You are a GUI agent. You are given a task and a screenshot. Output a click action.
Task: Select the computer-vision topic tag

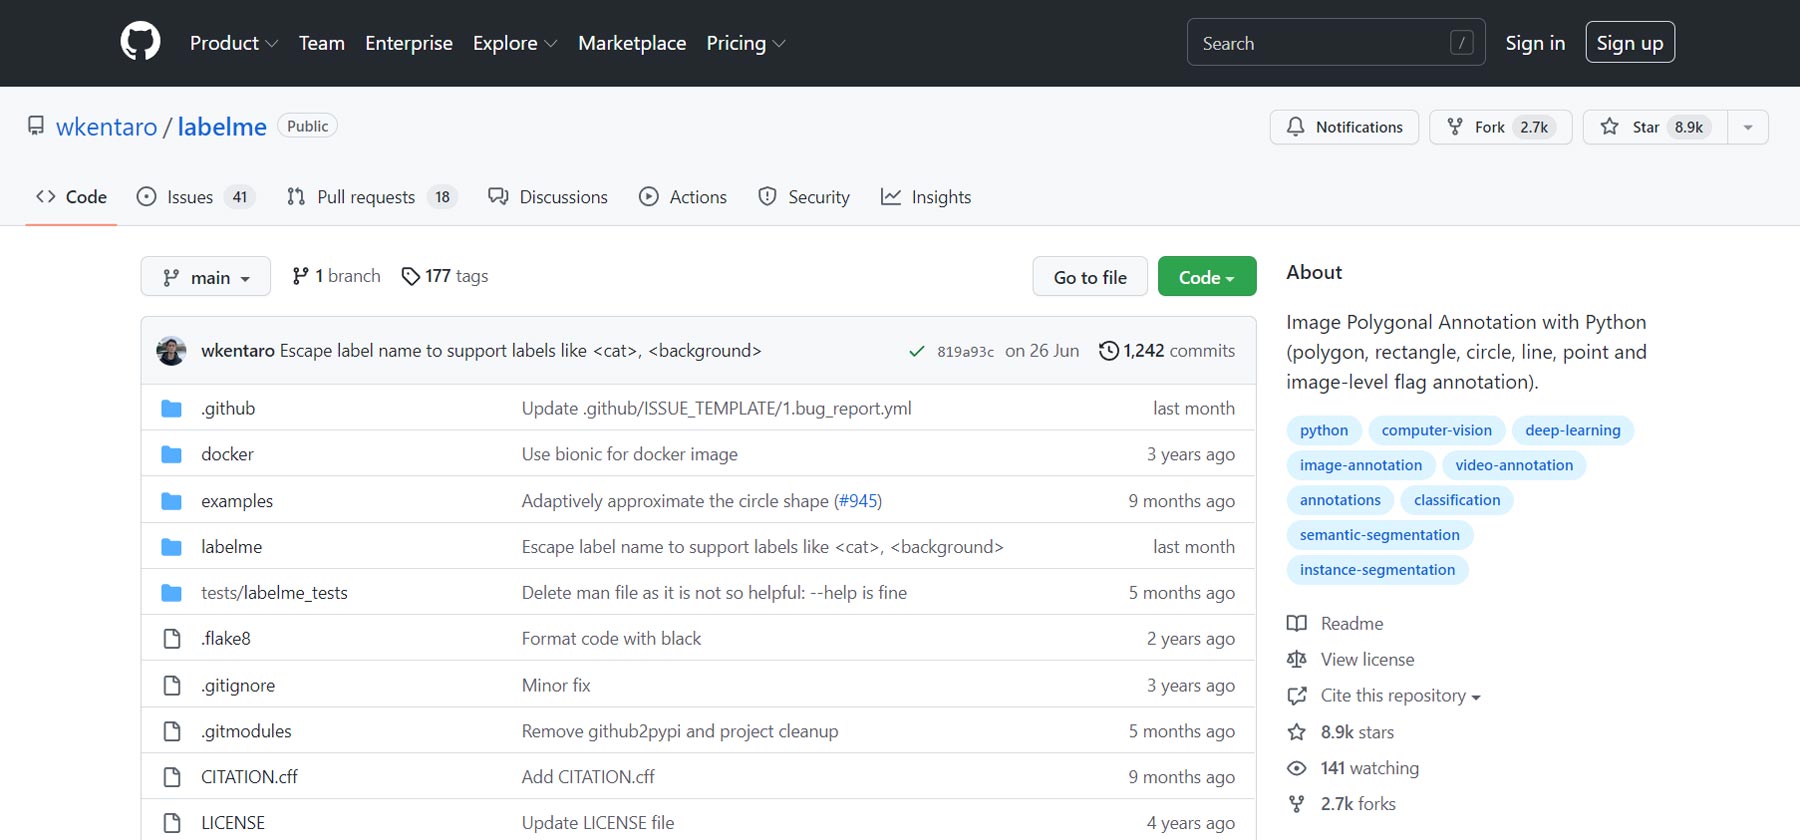point(1437,430)
